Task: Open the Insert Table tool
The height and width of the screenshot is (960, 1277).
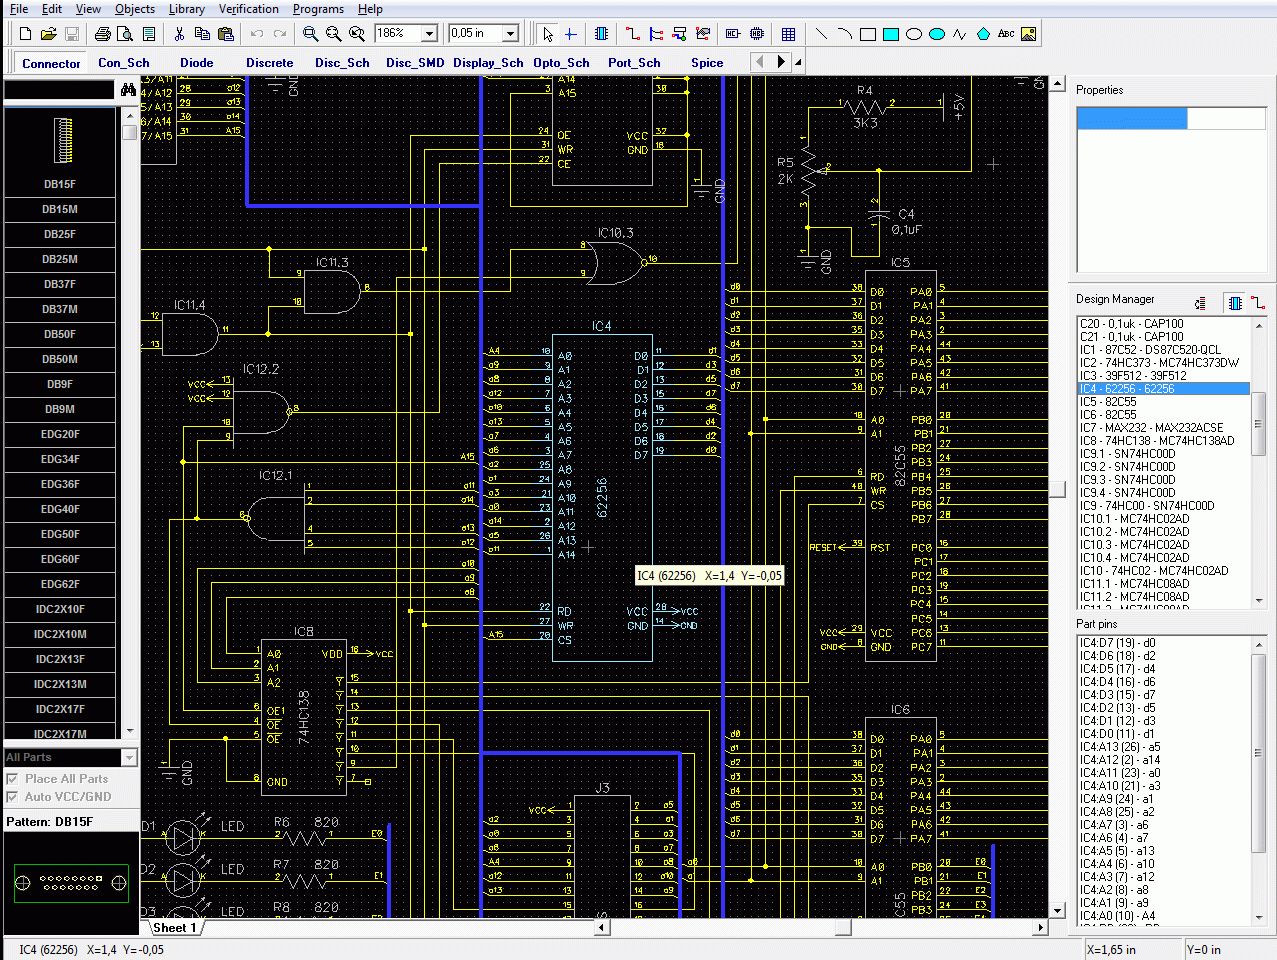Action: (789, 34)
